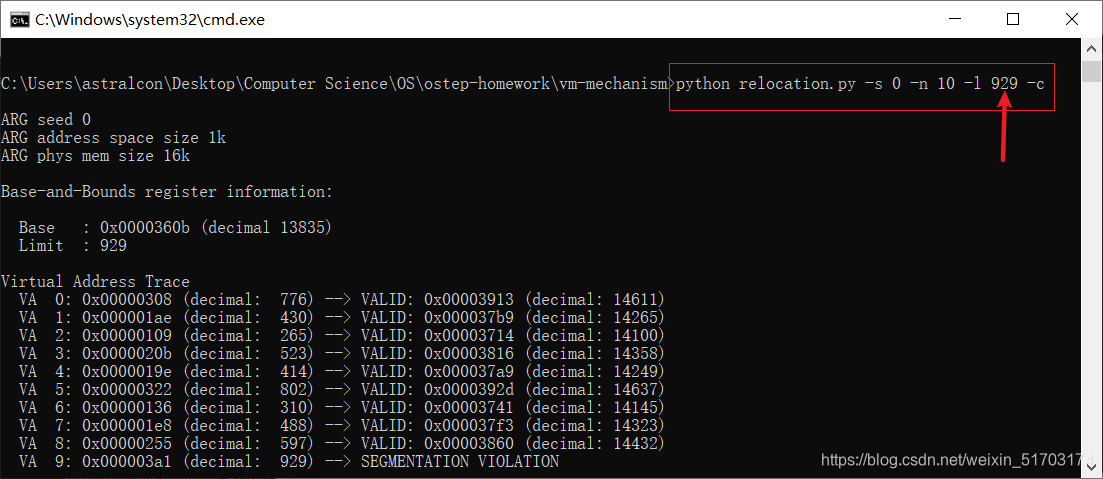1103x479 pixels.
Task: Maximize the cmd.exe window
Action: click(1012, 19)
